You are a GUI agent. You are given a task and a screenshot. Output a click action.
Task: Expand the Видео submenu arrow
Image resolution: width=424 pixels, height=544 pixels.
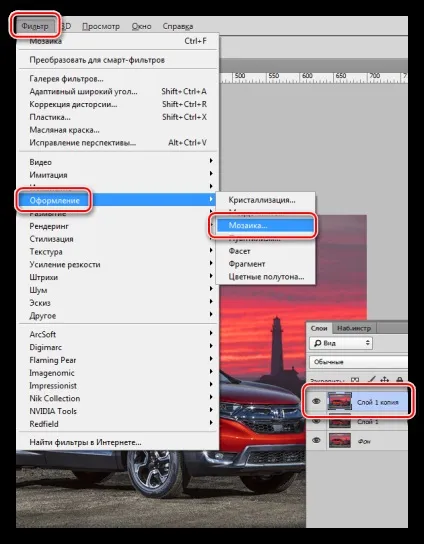211,161
